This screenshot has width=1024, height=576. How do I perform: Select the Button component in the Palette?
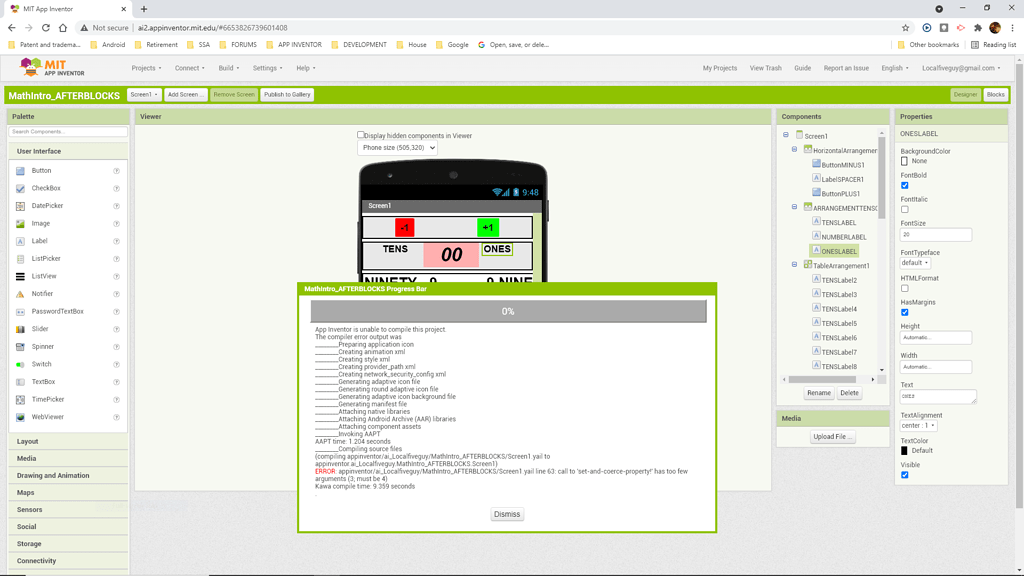(43, 170)
